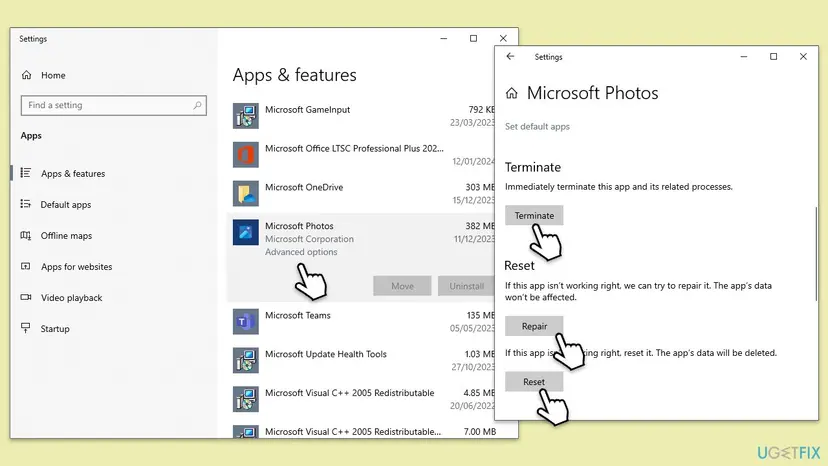
Task: Go to Home in Settings sidebar
Action: click(53, 76)
